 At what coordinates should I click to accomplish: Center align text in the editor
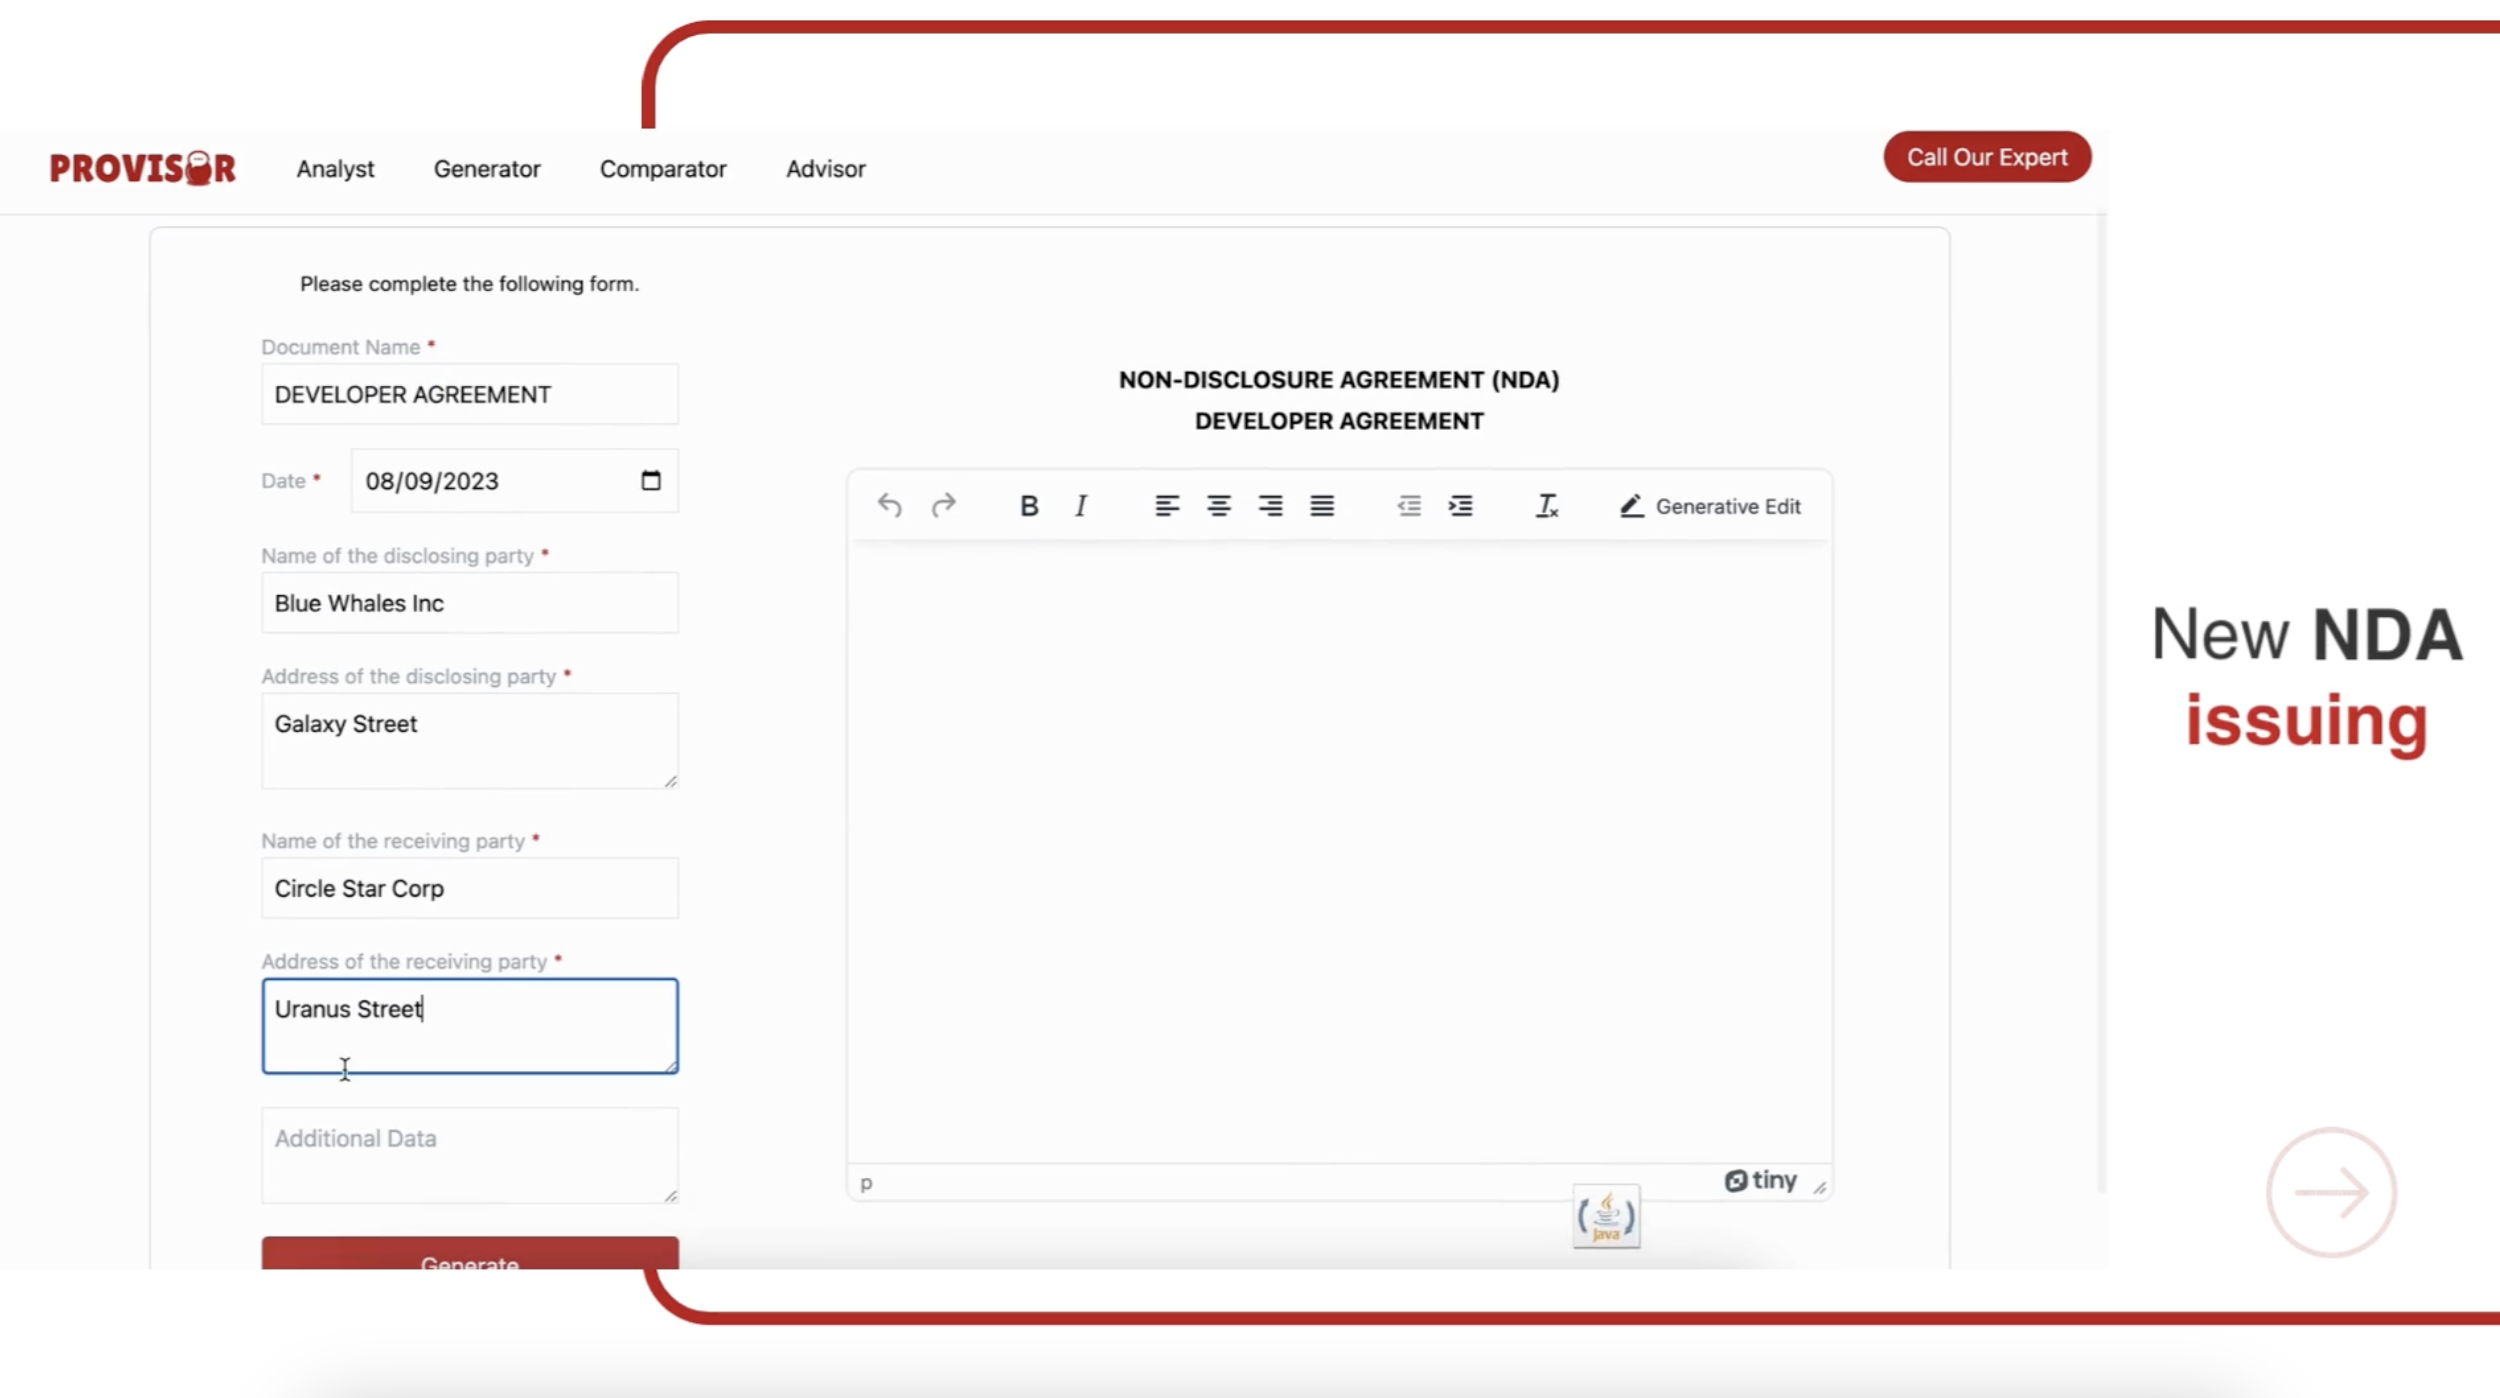coord(1218,506)
